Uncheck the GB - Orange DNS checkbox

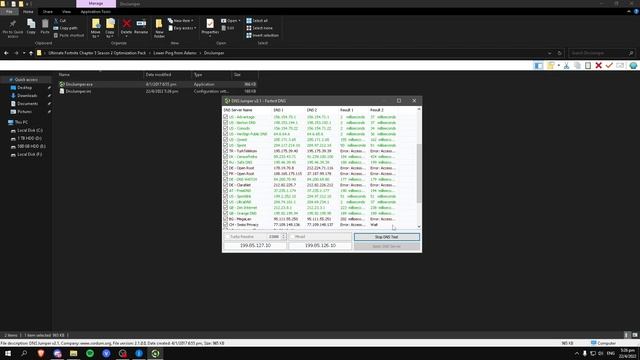click(x=226, y=213)
